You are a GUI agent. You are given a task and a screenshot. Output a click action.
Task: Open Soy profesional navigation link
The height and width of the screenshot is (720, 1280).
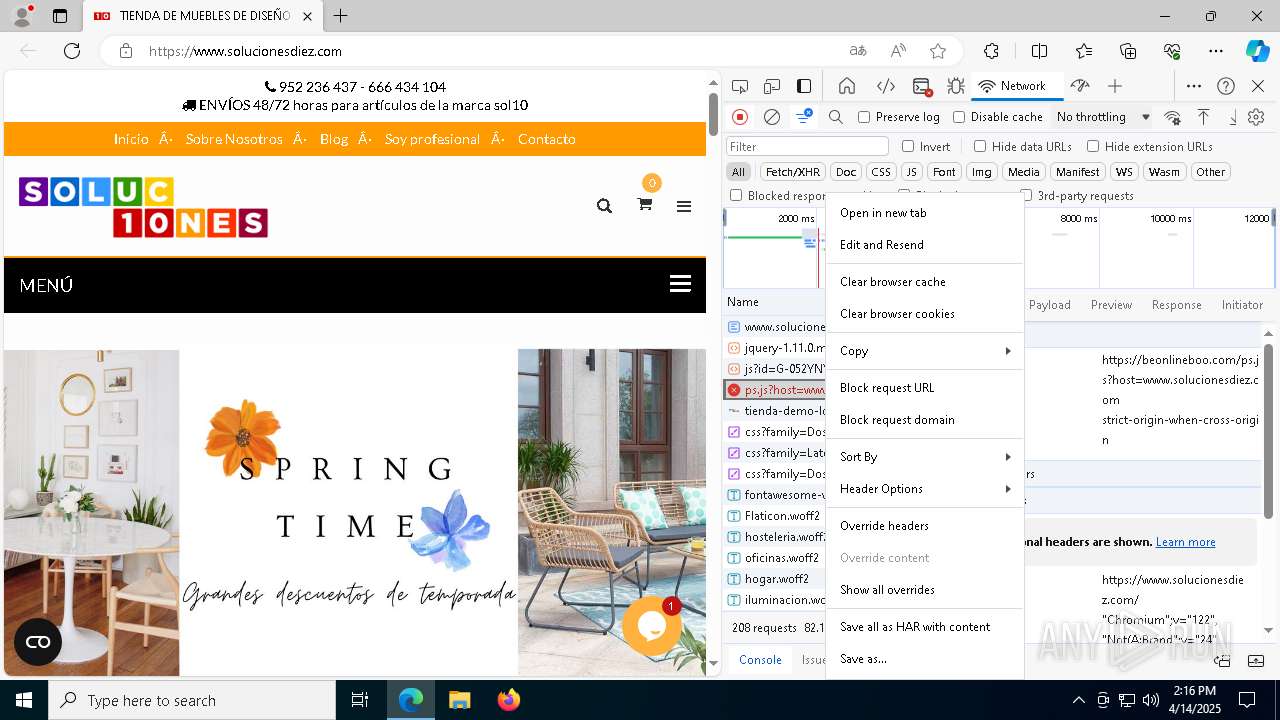tap(432, 139)
